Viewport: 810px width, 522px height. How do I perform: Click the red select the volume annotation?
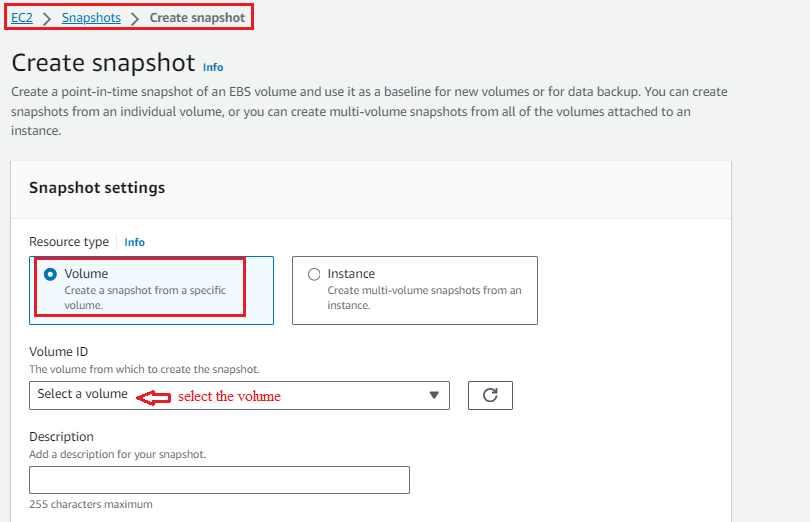pyautogui.click(x=229, y=396)
